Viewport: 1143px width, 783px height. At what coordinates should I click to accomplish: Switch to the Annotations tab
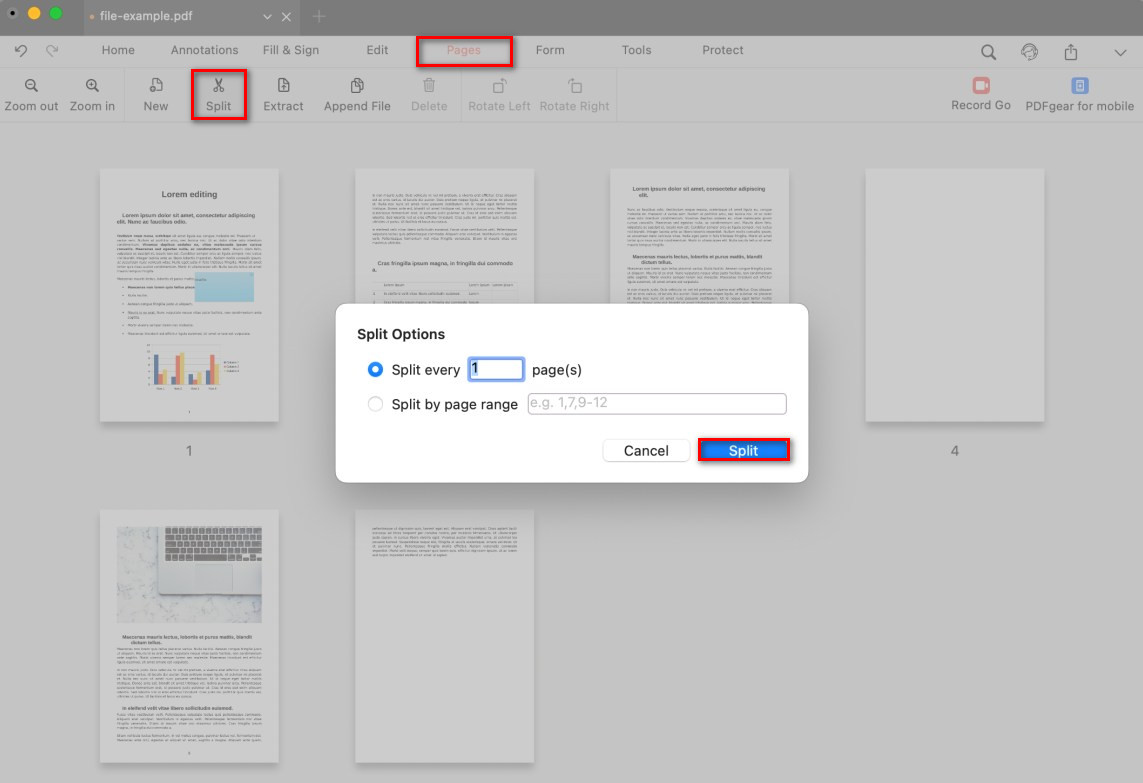click(x=204, y=50)
